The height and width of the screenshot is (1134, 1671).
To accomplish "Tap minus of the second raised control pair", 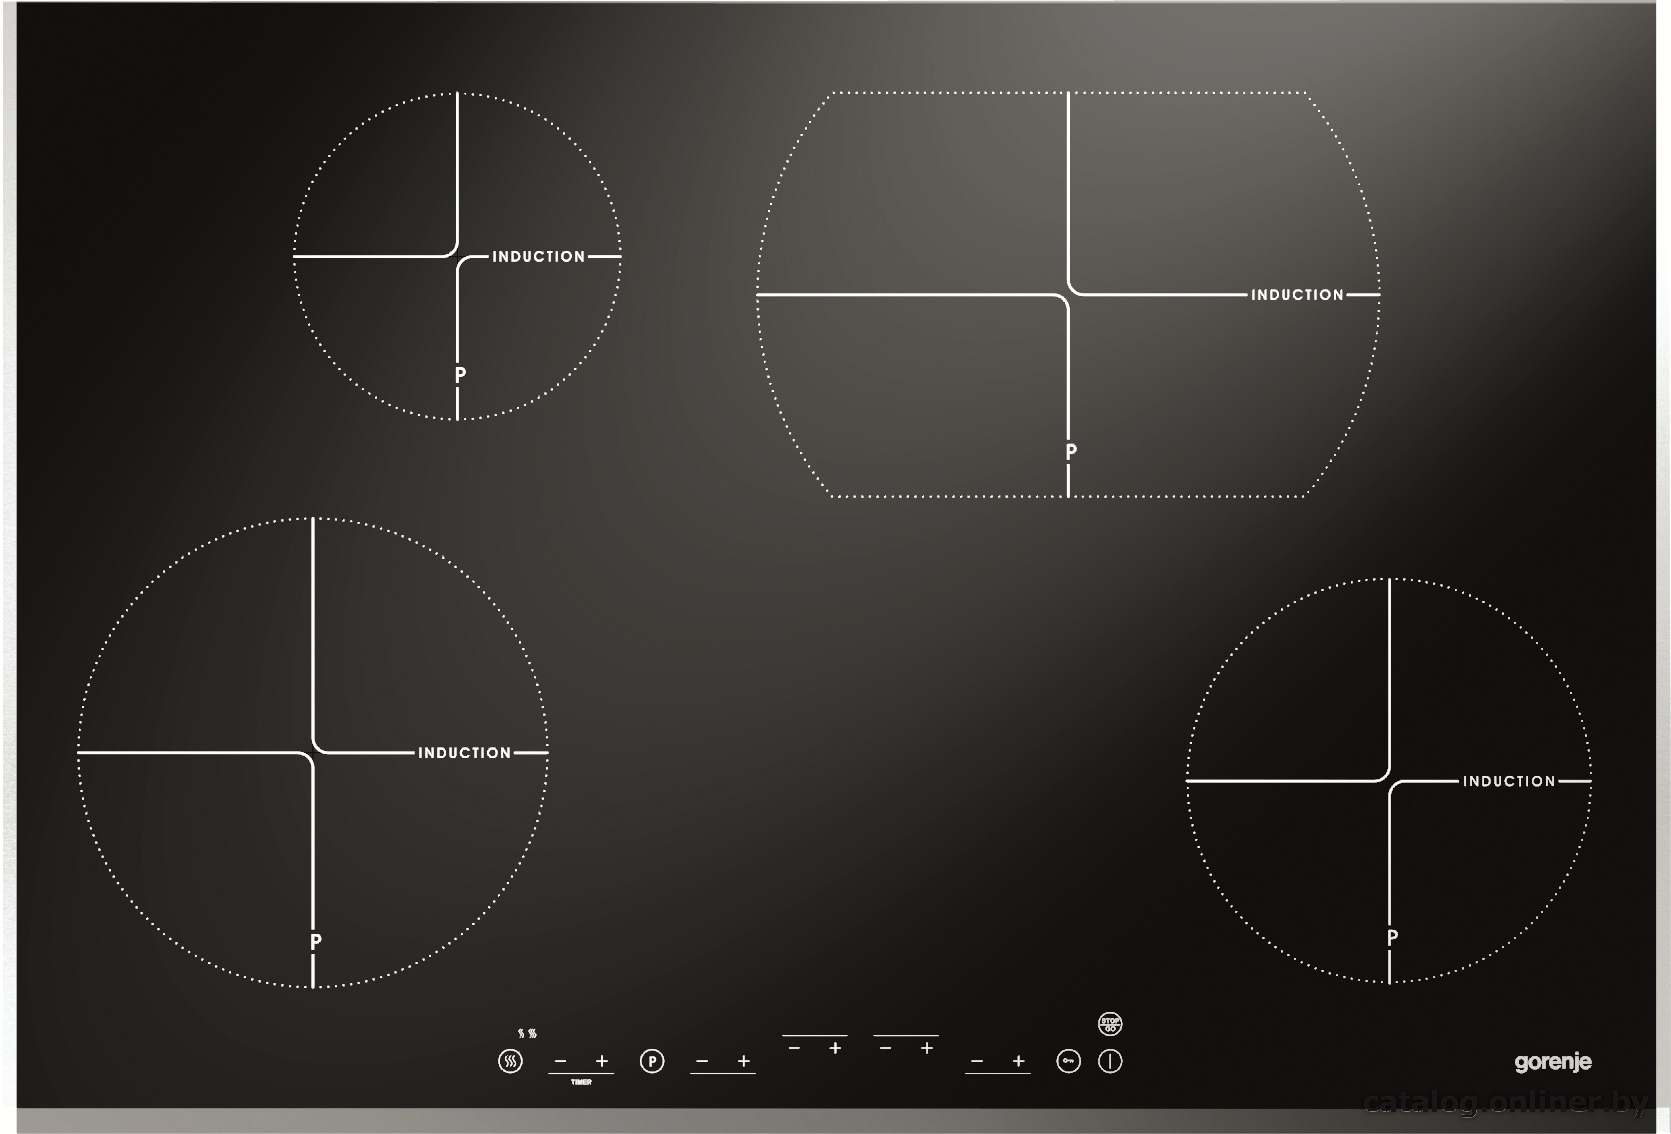I will 885,1048.
